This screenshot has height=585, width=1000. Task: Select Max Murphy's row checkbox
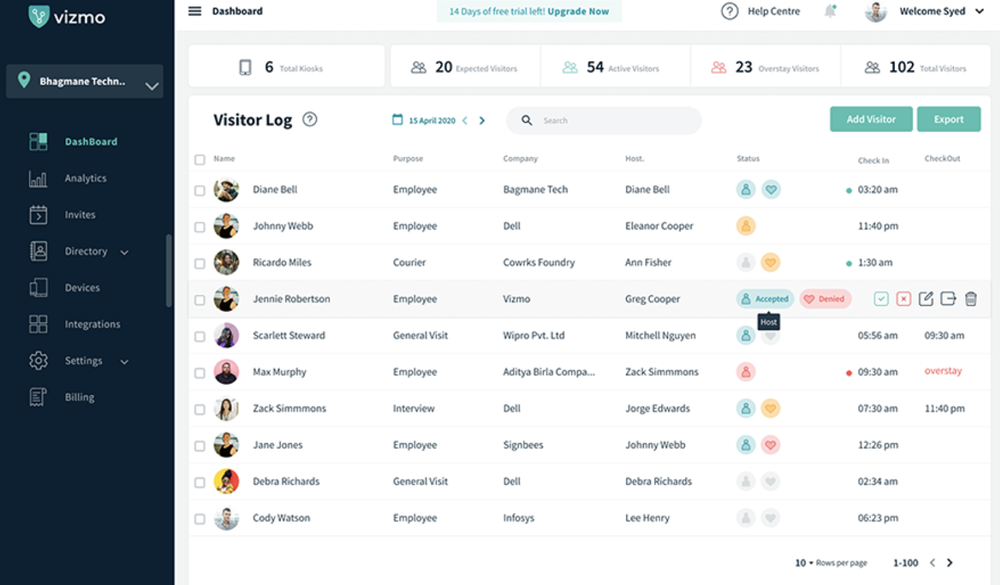pyautogui.click(x=200, y=373)
